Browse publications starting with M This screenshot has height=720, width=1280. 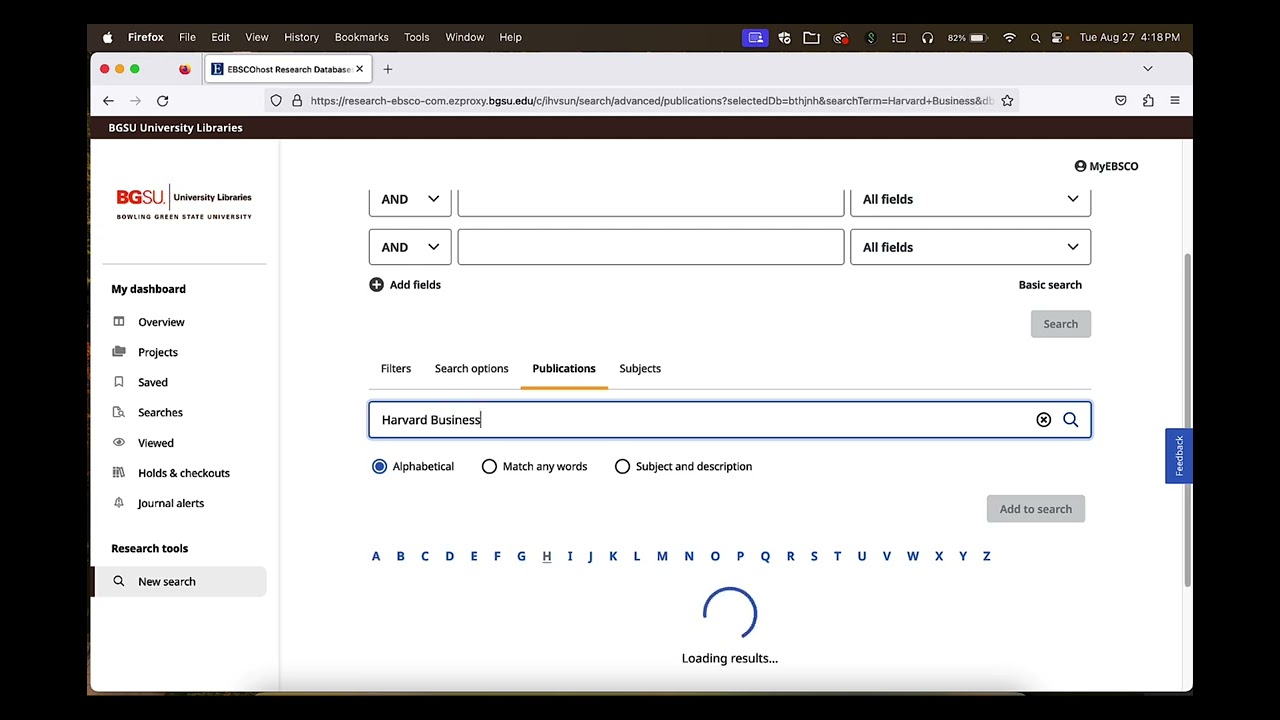(662, 556)
